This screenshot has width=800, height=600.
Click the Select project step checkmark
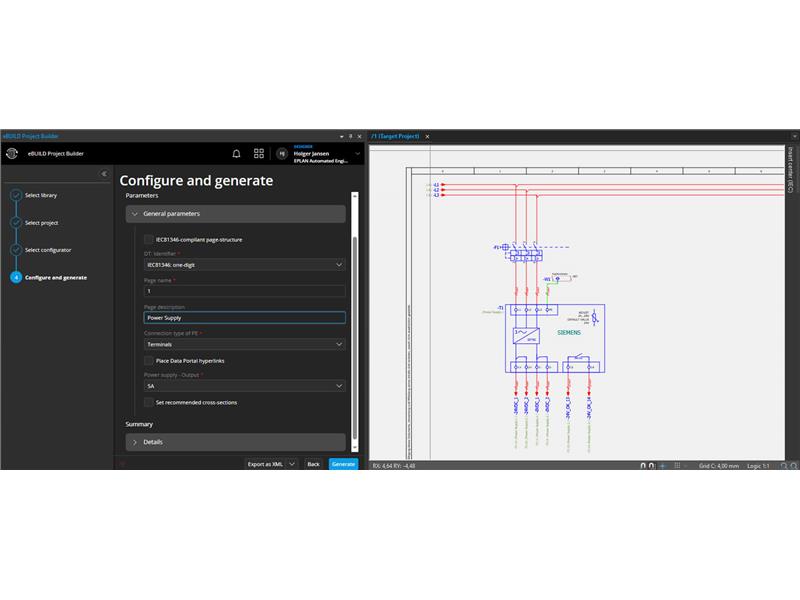(16, 222)
